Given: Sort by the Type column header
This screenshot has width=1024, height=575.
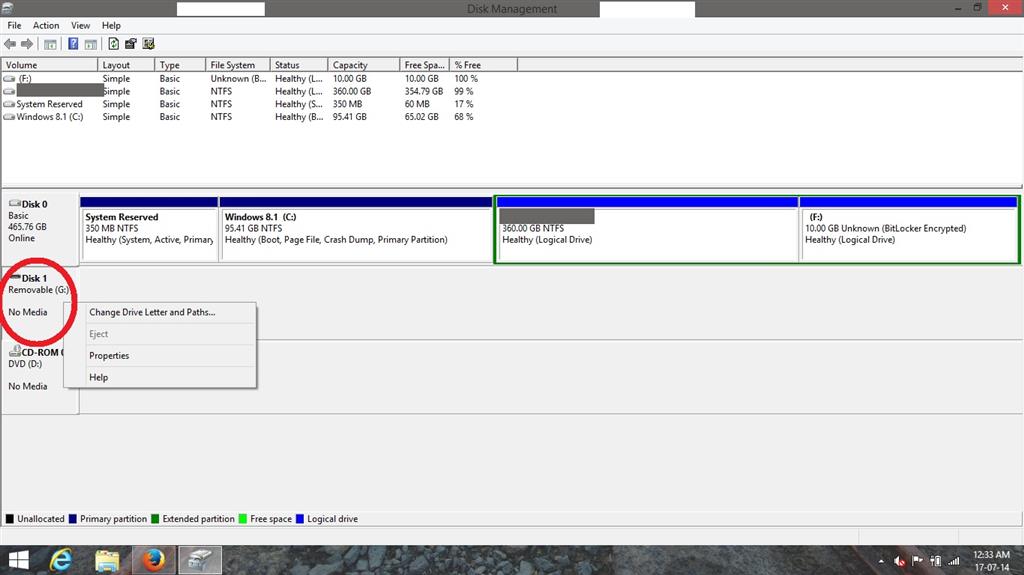Looking at the screenshot, I should 180,65.
